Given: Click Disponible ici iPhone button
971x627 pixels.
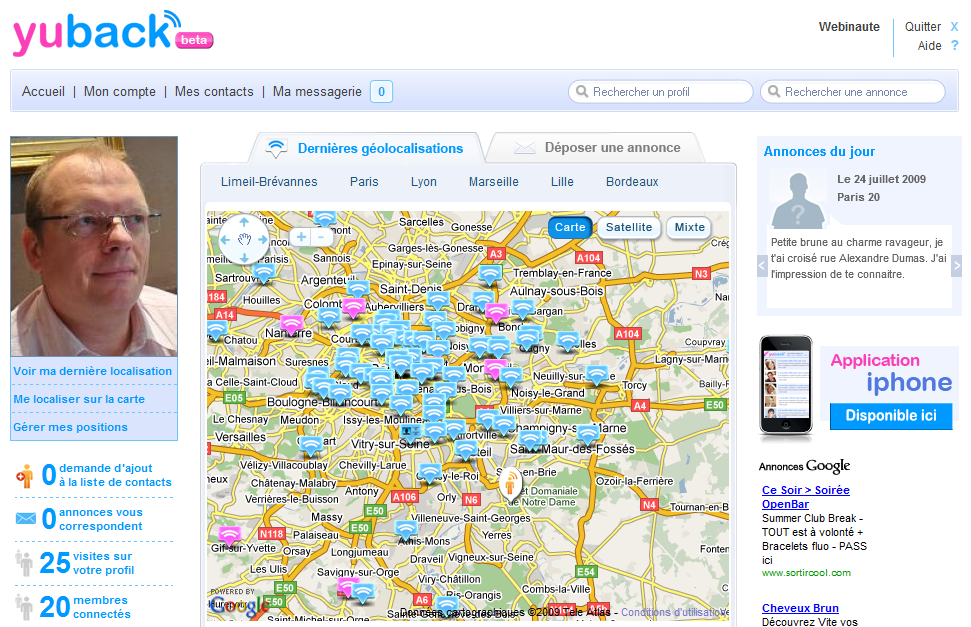Looking at the screenshot, I should click(891, 416).
